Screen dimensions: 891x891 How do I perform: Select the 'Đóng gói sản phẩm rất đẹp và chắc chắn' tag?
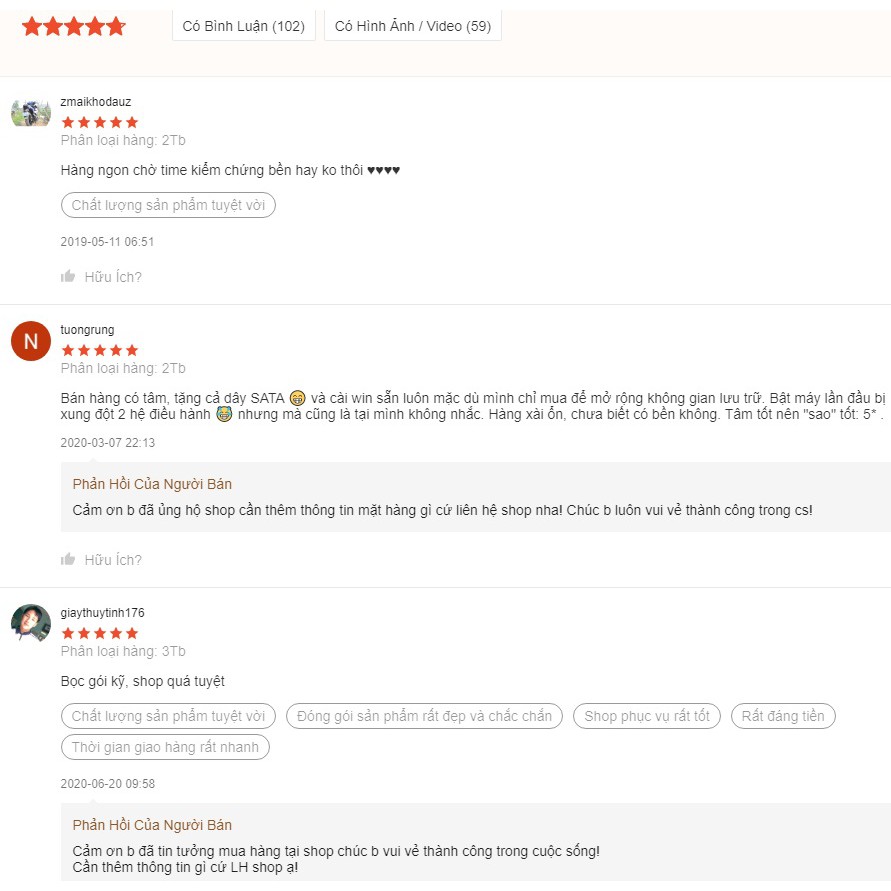(424, 716)
